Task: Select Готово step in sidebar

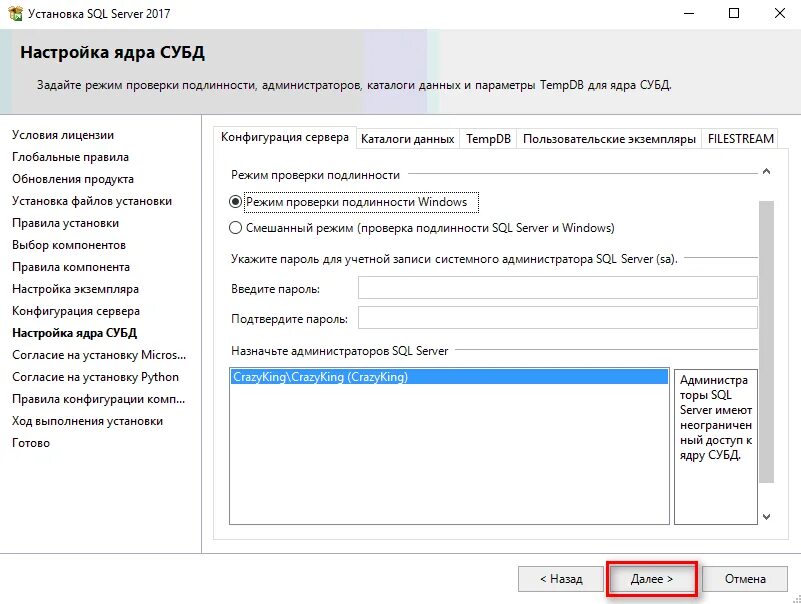Action: pyautogui.click(x=31, y=443)
